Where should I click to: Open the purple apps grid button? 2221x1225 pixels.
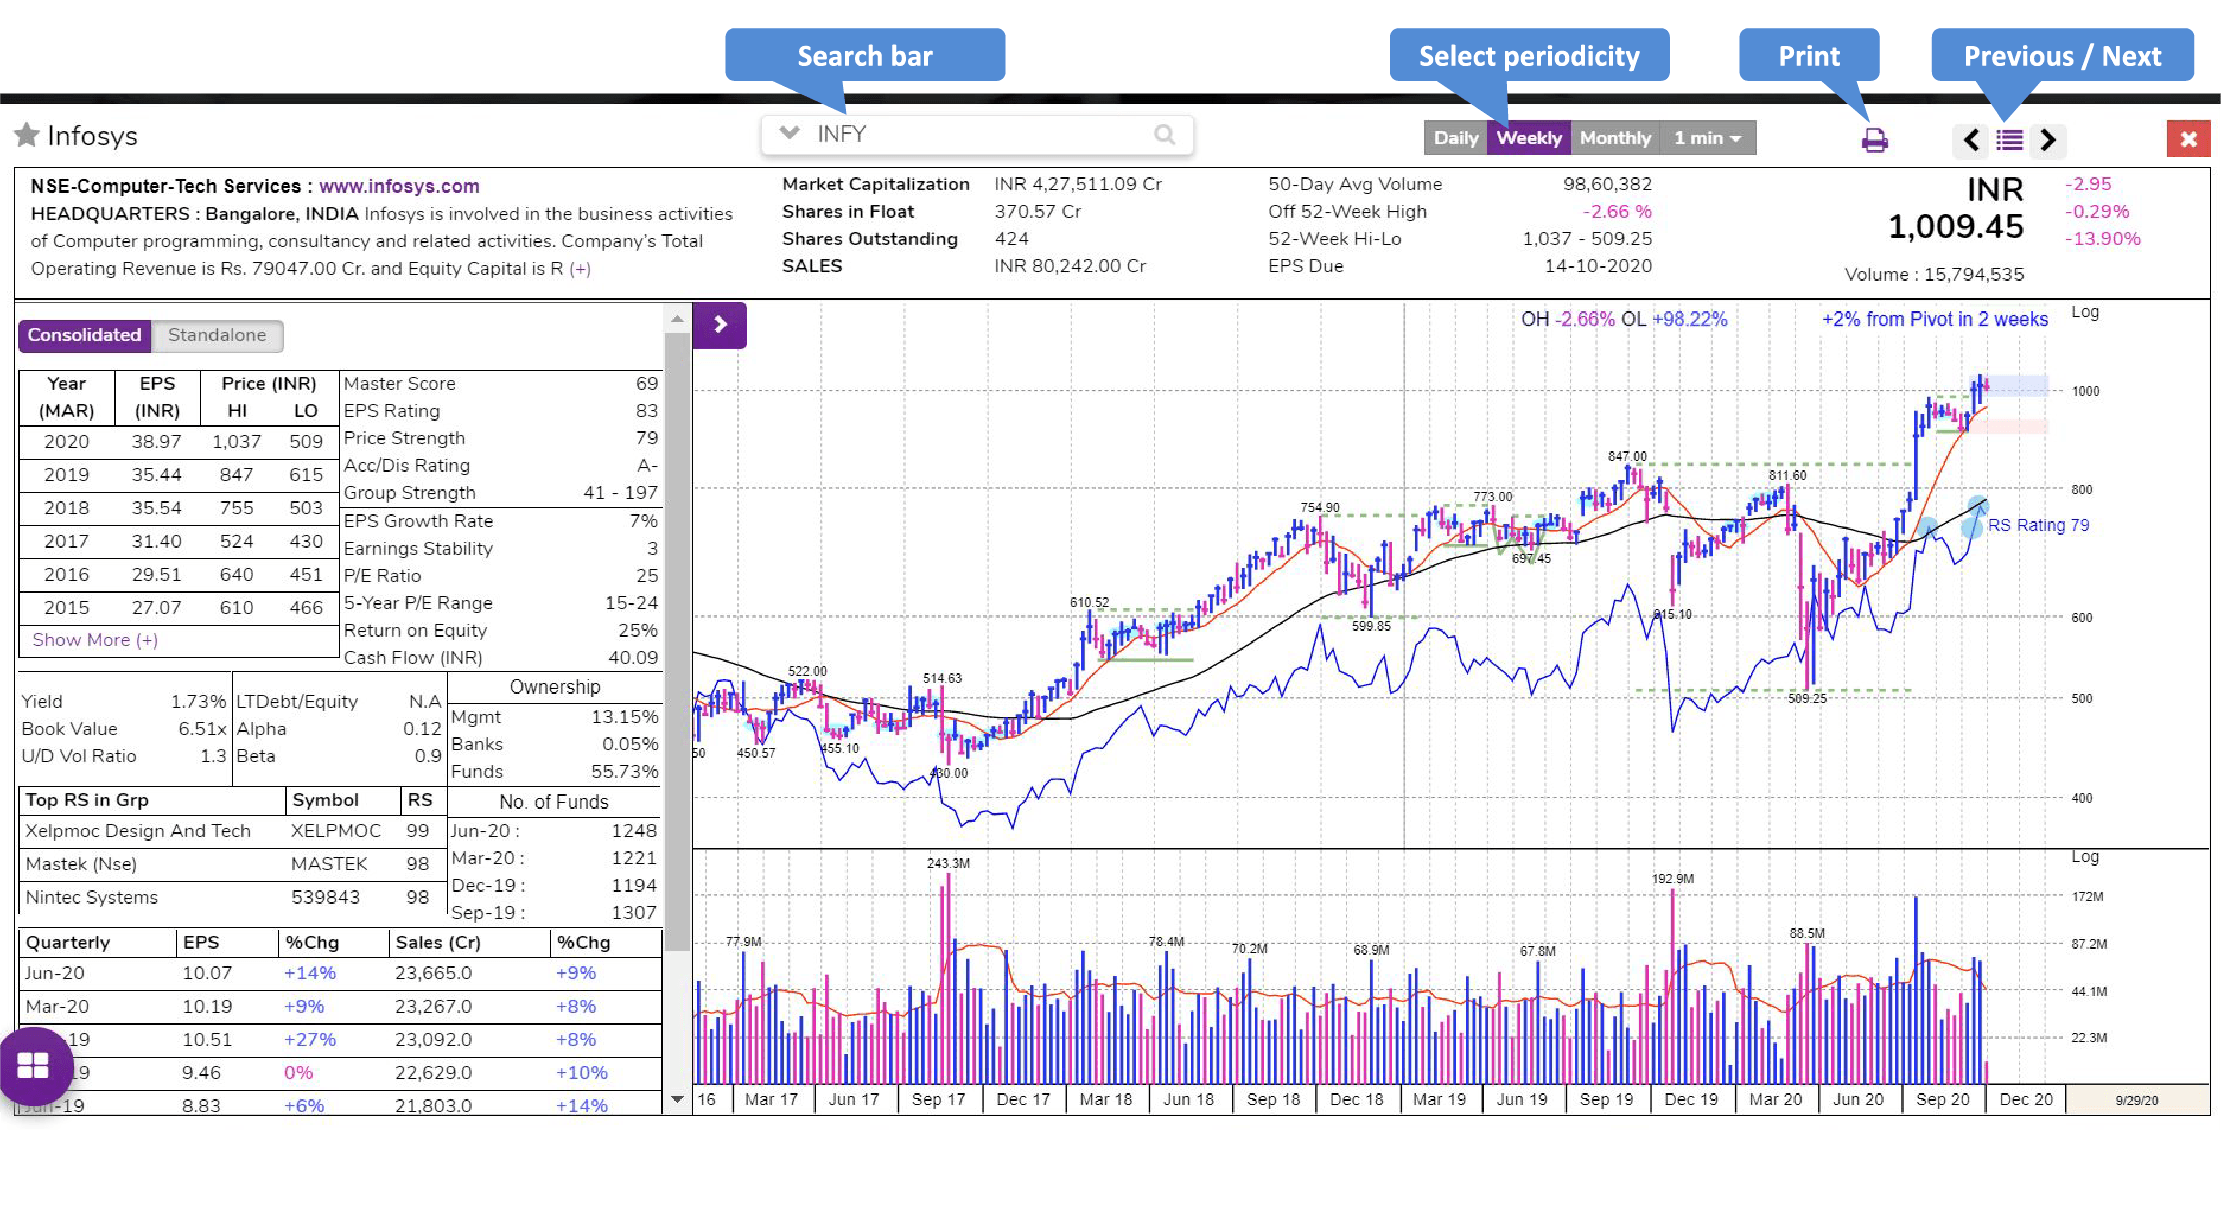point(33,1066)
